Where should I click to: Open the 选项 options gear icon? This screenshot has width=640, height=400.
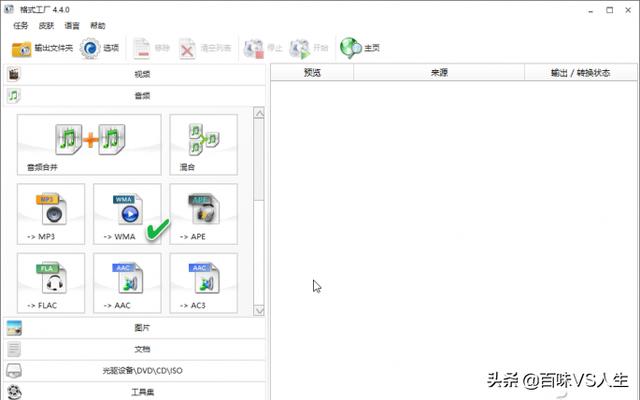tap(90, 49)
